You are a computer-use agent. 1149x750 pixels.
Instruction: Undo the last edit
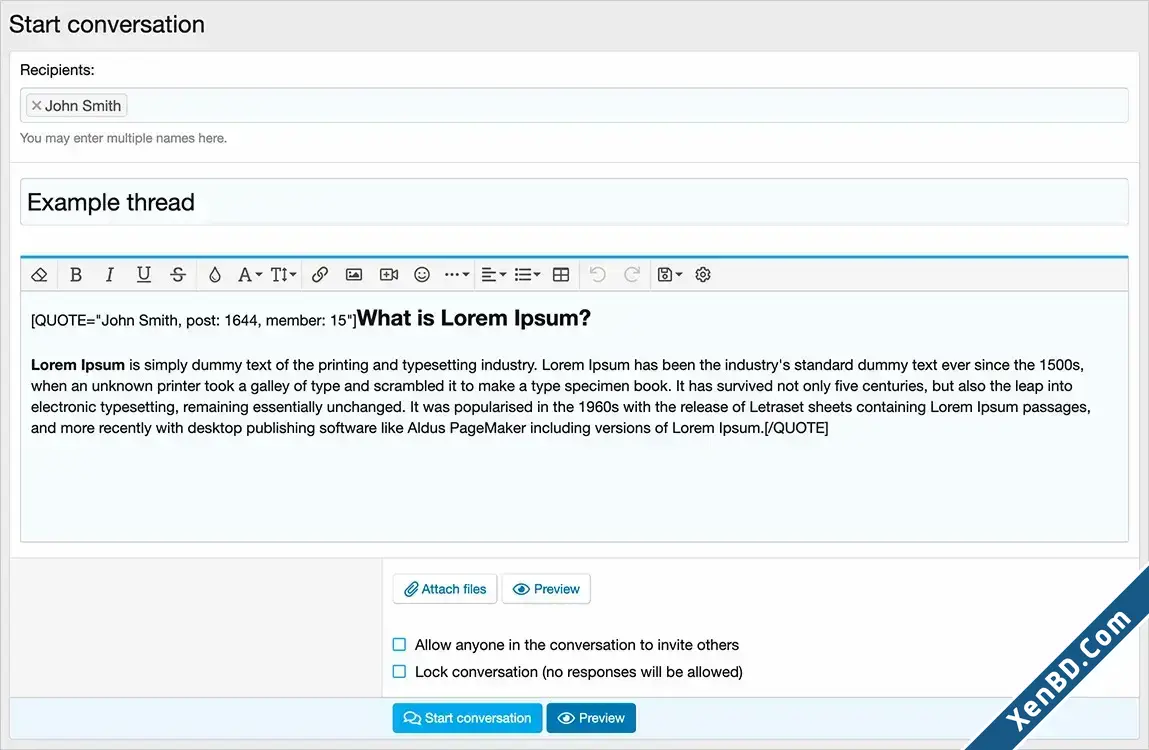[597, 275]
